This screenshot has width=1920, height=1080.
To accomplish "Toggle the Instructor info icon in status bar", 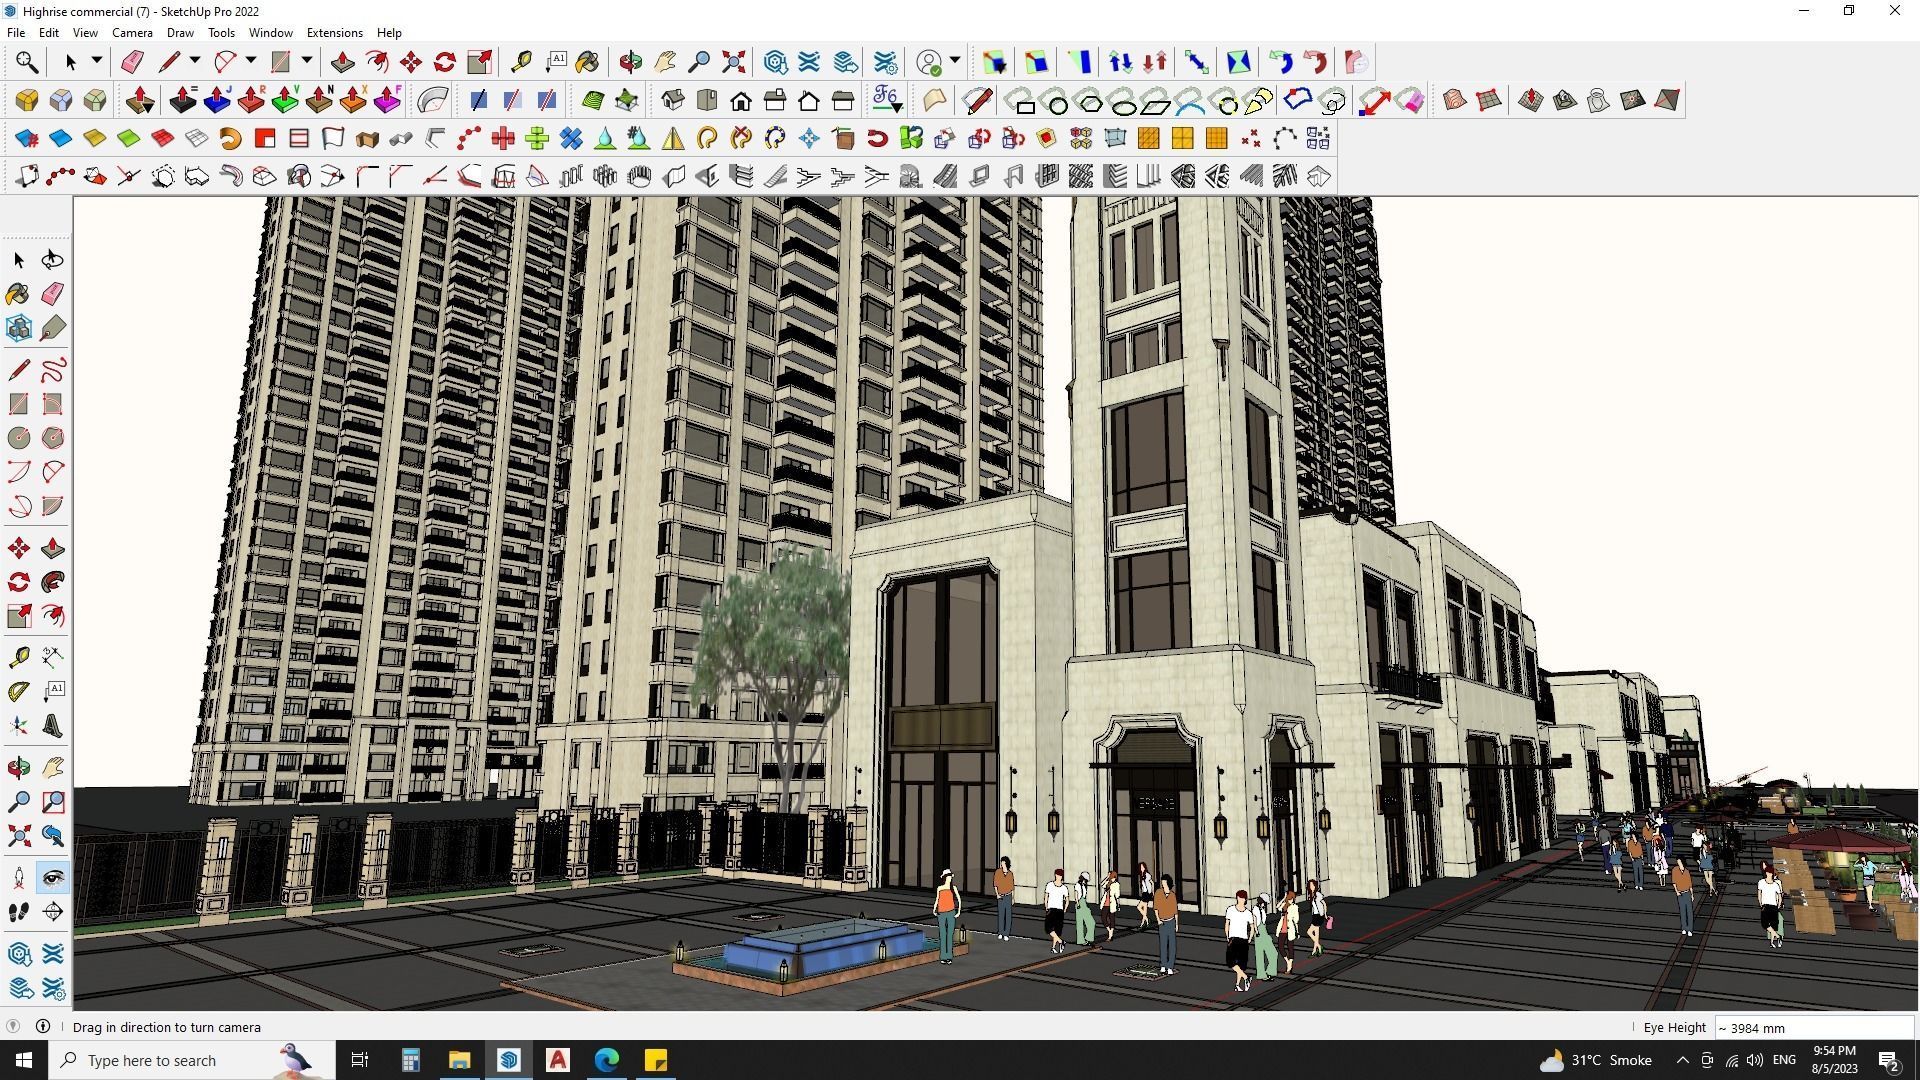I will (43, 1026).
